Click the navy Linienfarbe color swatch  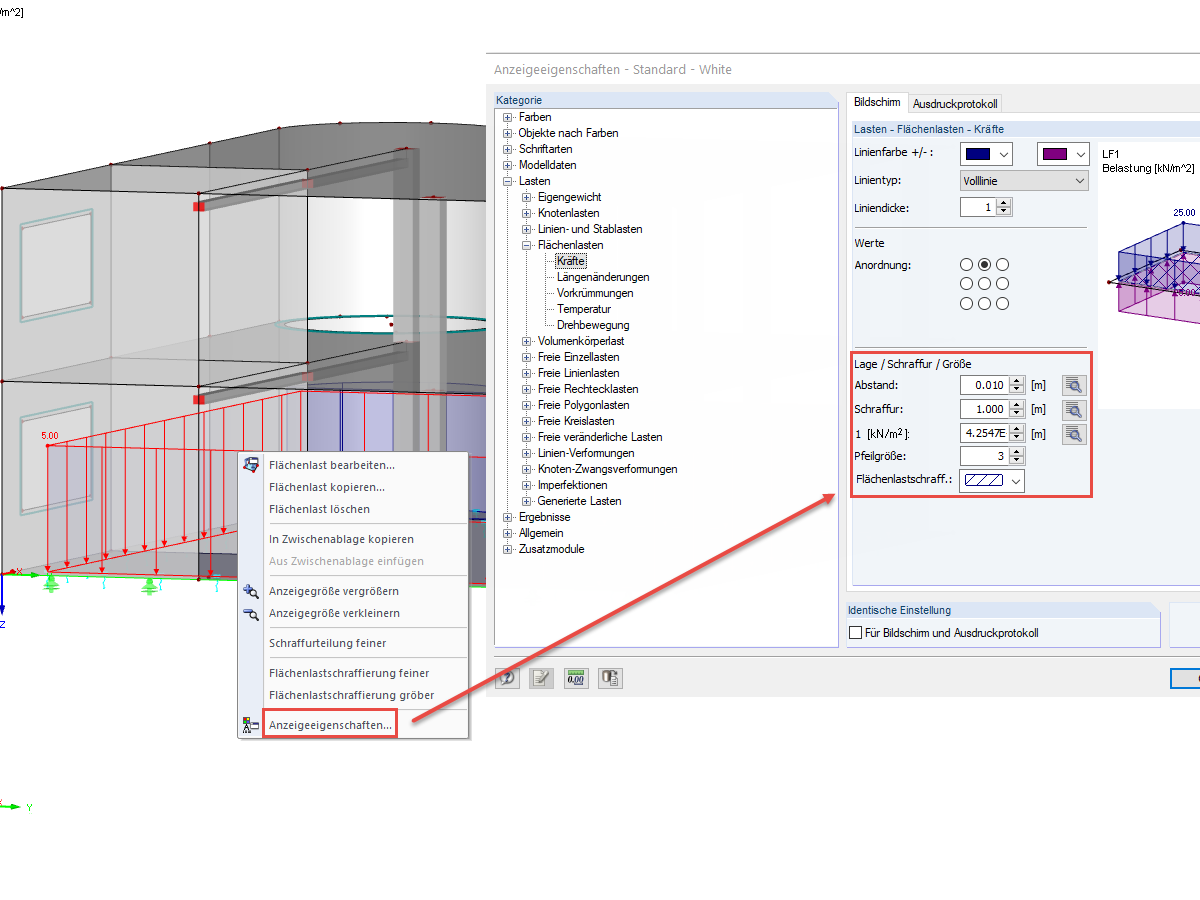tap(978, 154)
